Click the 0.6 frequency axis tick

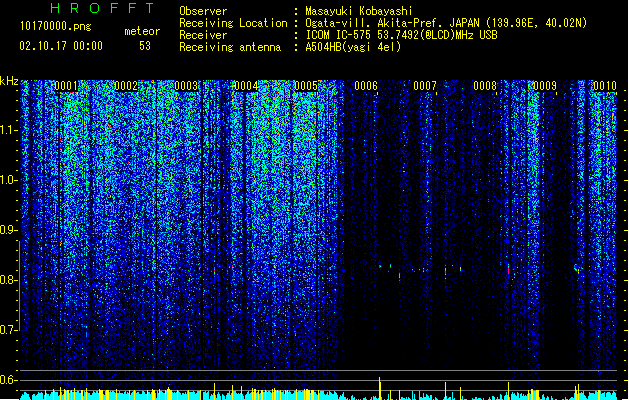point(9,380)
